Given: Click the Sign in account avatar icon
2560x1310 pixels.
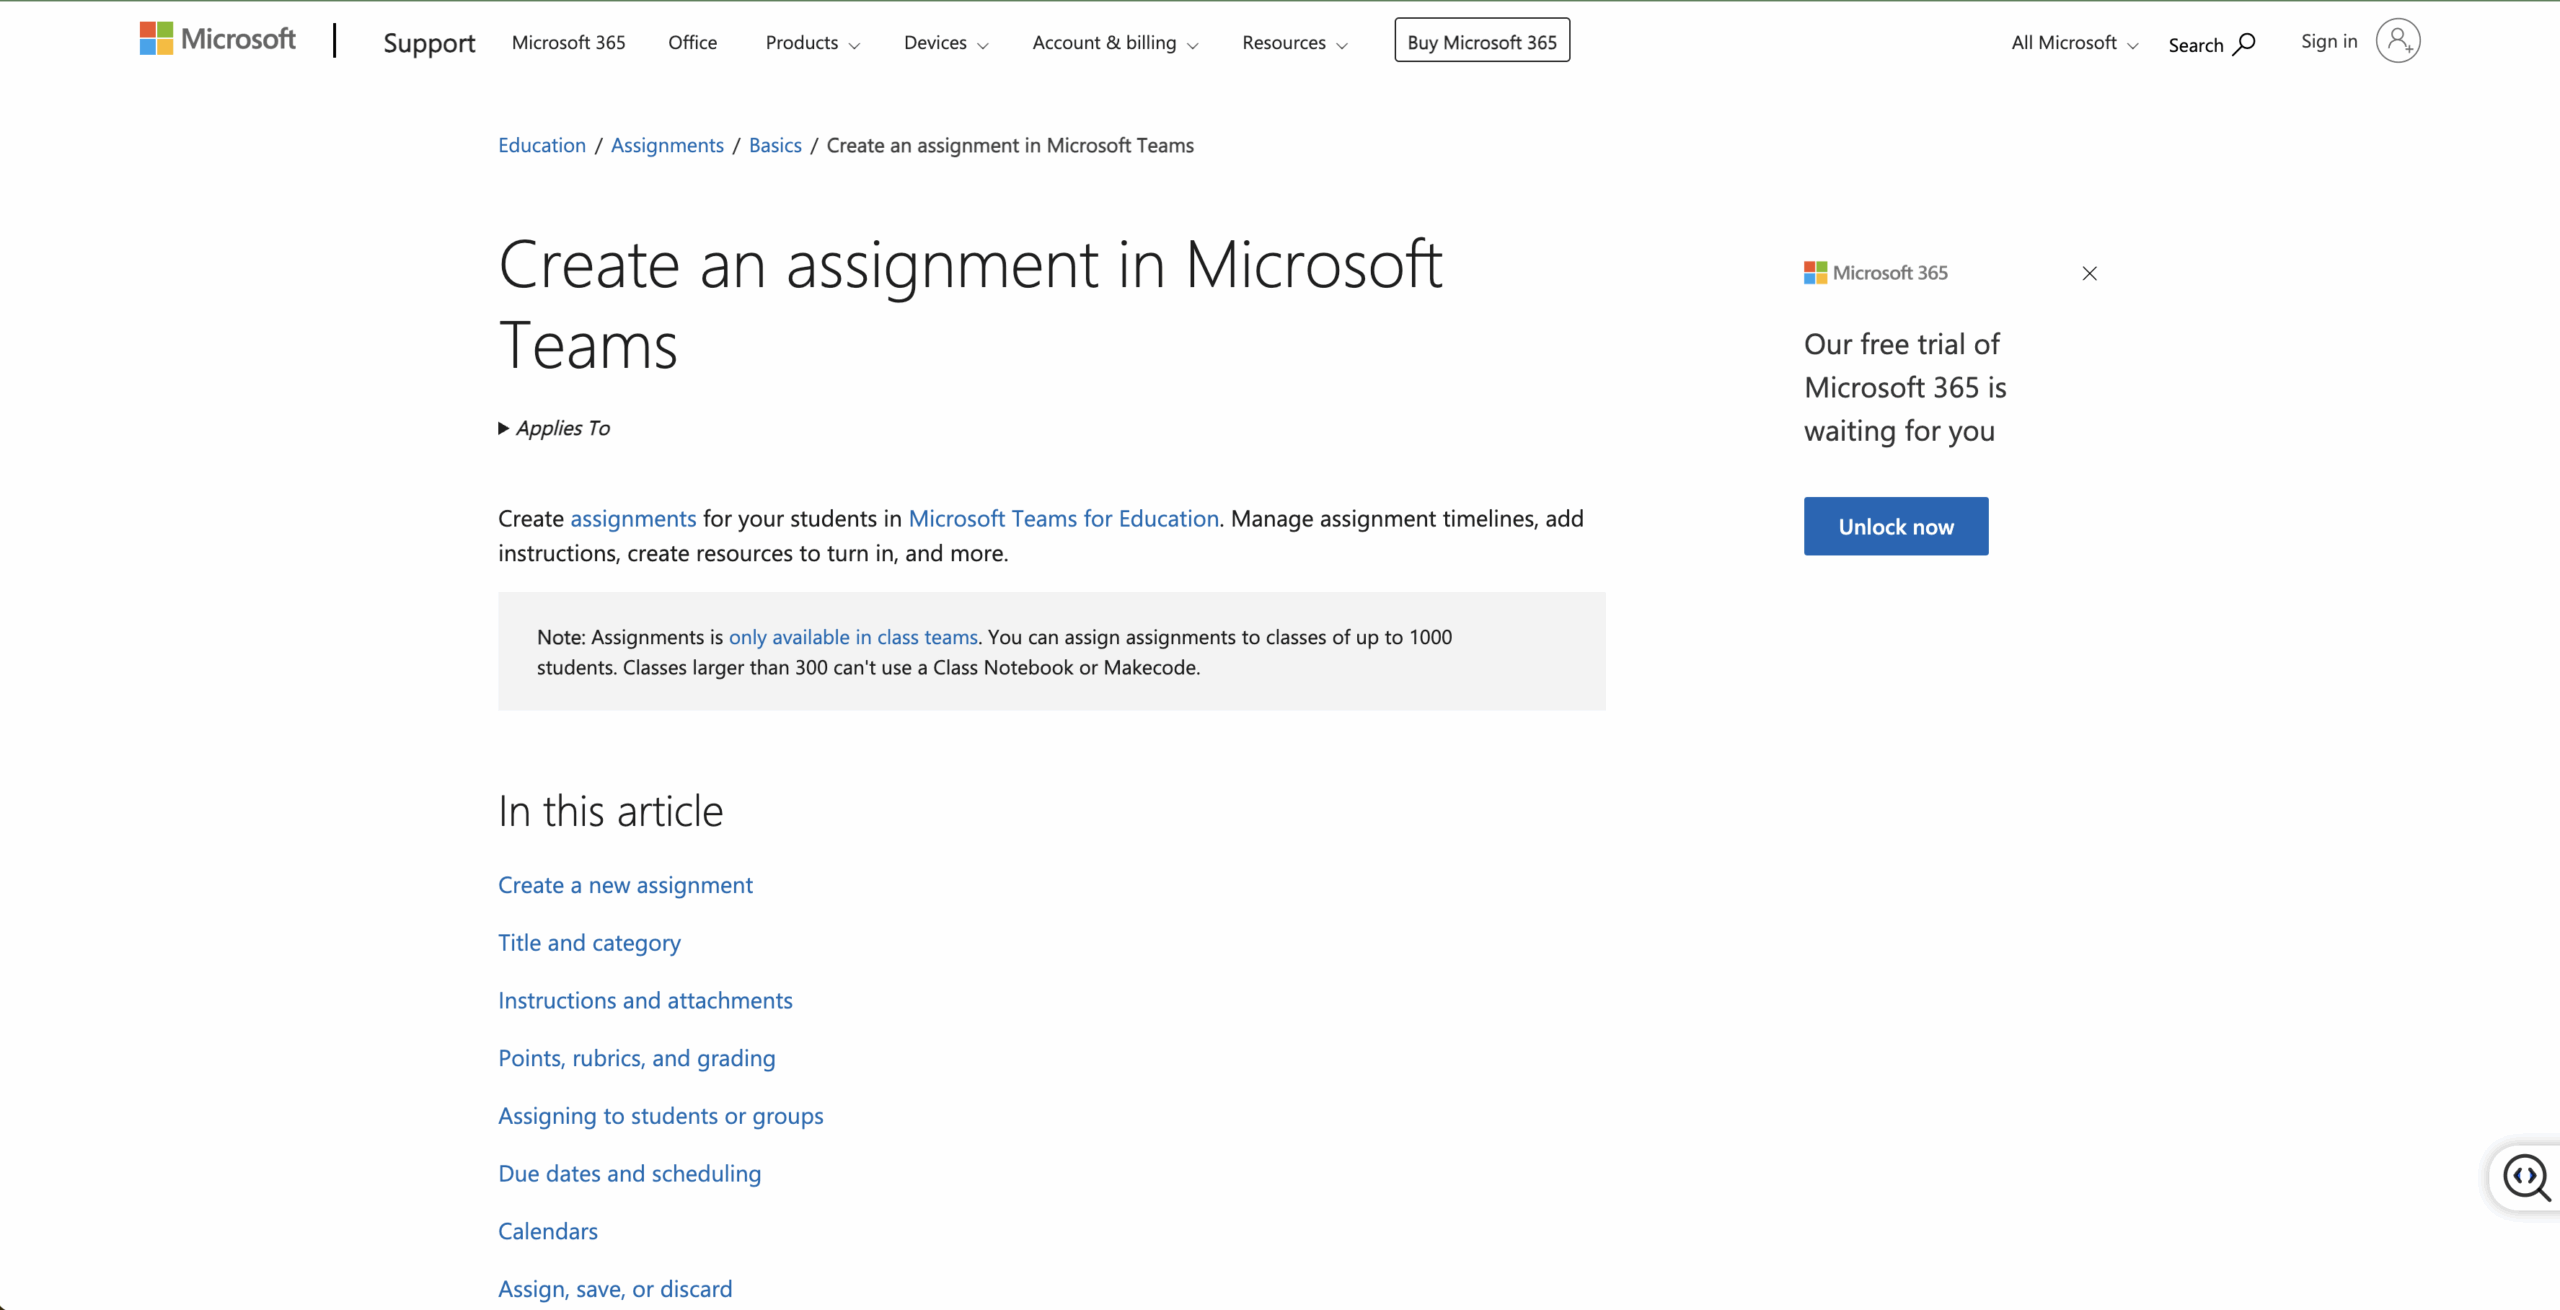Looking at the screenshot, I should pos(2397,41).
